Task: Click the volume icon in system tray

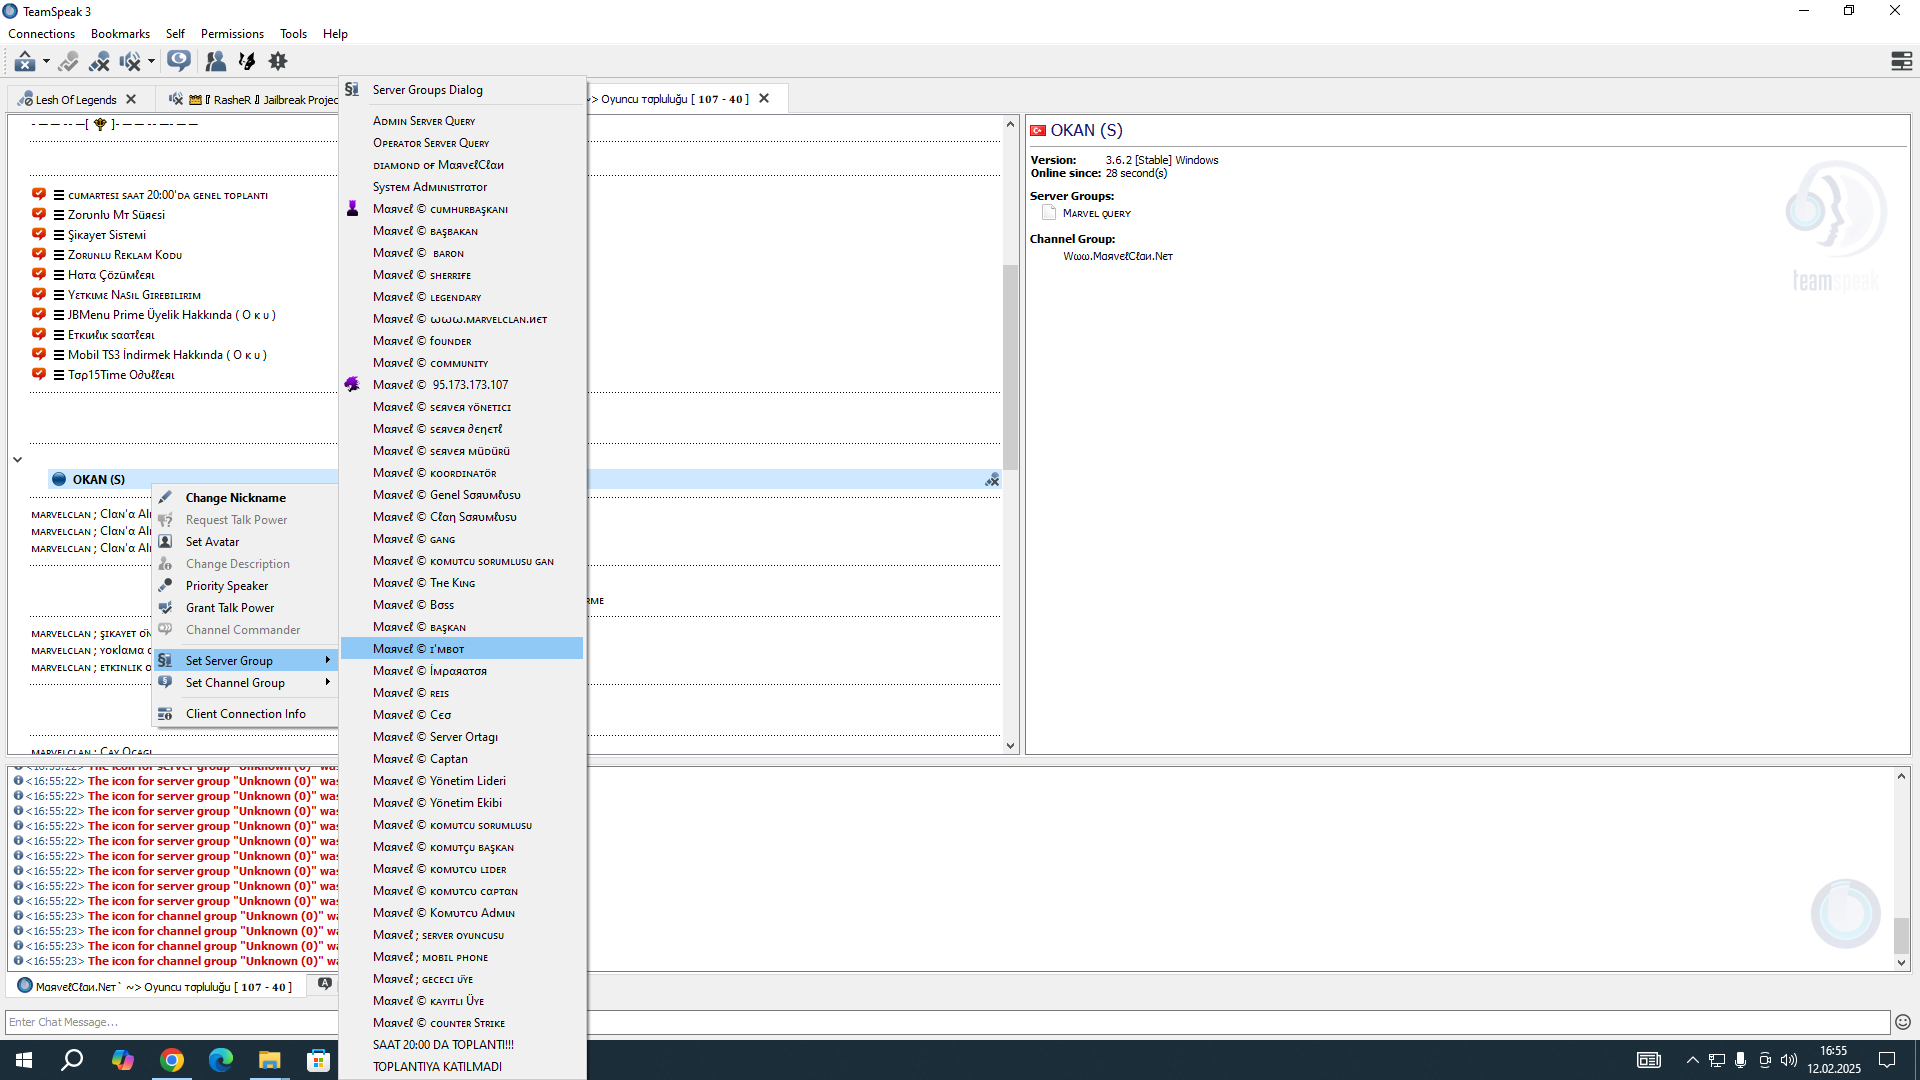Action: point(1789,1060)
